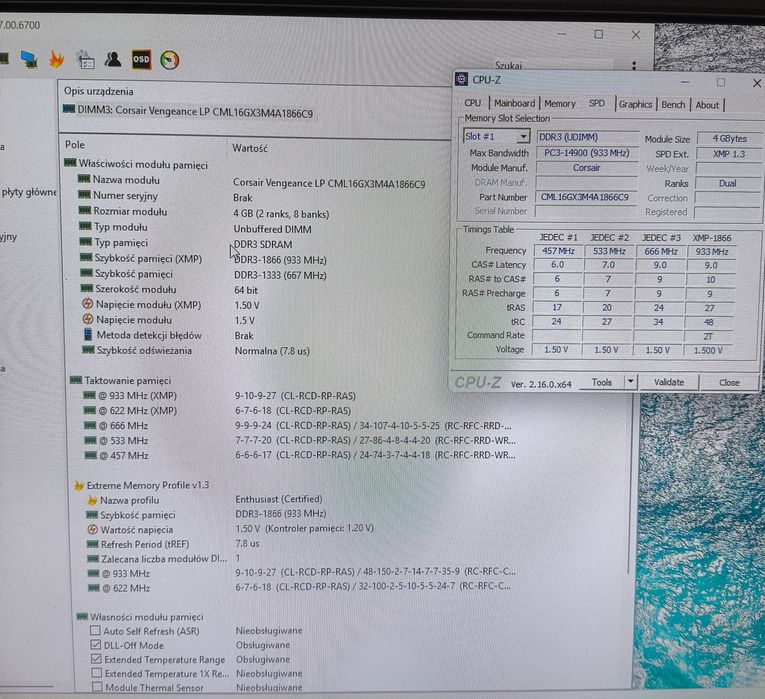This screenshot has width=765, height=699.
Task: Toggle Extended Temperature Range checkbox
Action: tap(96, 659)
